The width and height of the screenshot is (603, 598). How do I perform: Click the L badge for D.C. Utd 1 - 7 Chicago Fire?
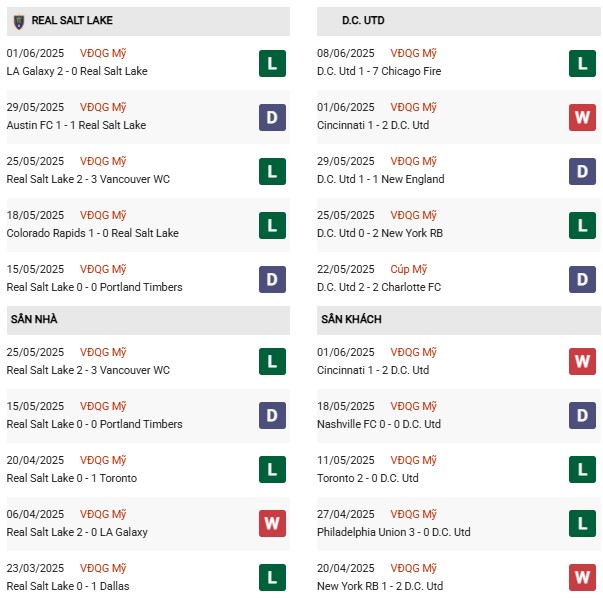coord(583,64)
